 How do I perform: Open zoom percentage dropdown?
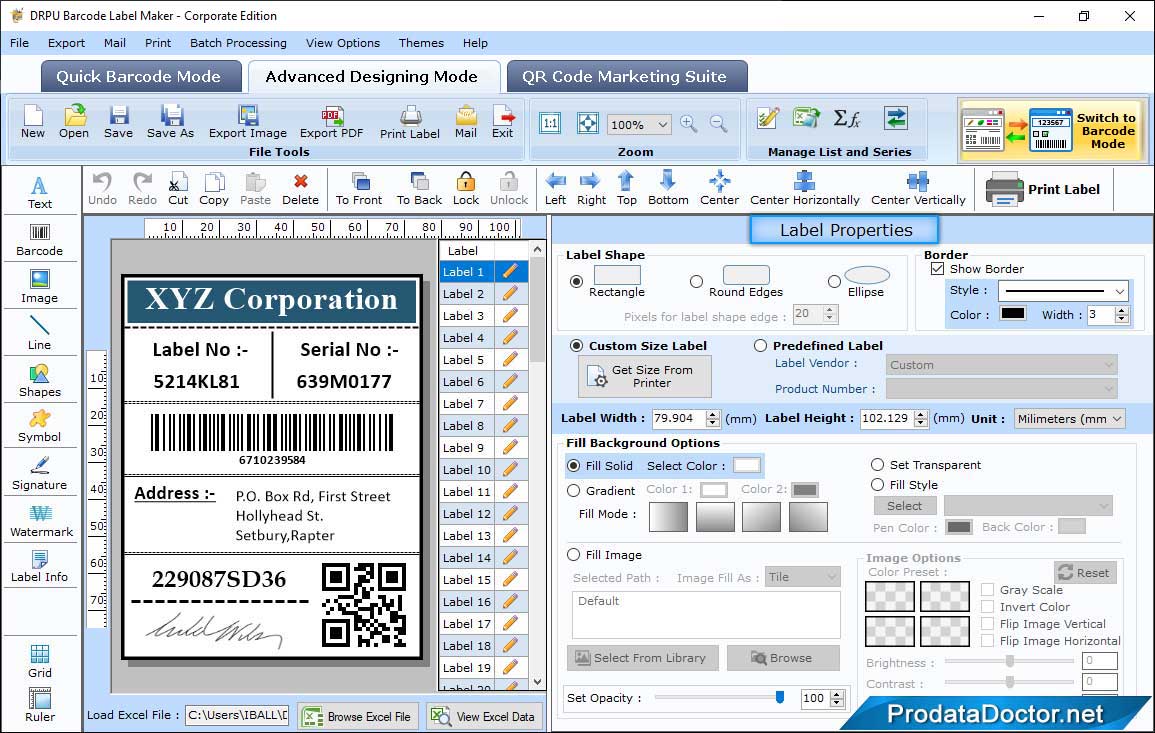click(x=662, y=124)
